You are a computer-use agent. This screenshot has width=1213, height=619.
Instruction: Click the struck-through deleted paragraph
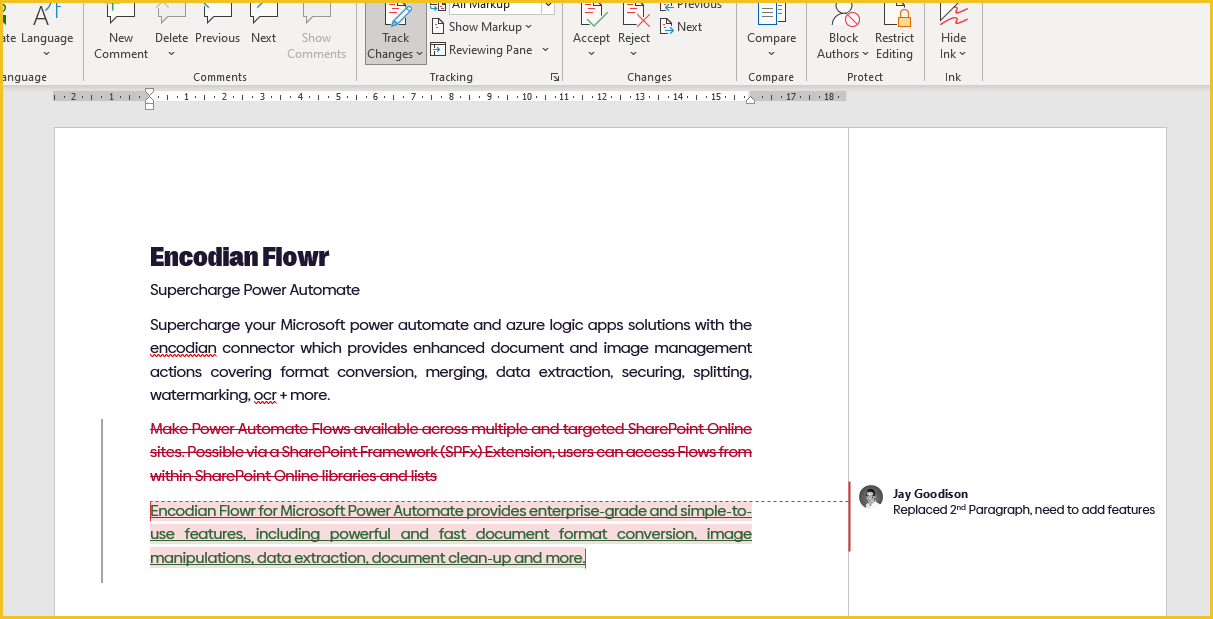(451, 452)
